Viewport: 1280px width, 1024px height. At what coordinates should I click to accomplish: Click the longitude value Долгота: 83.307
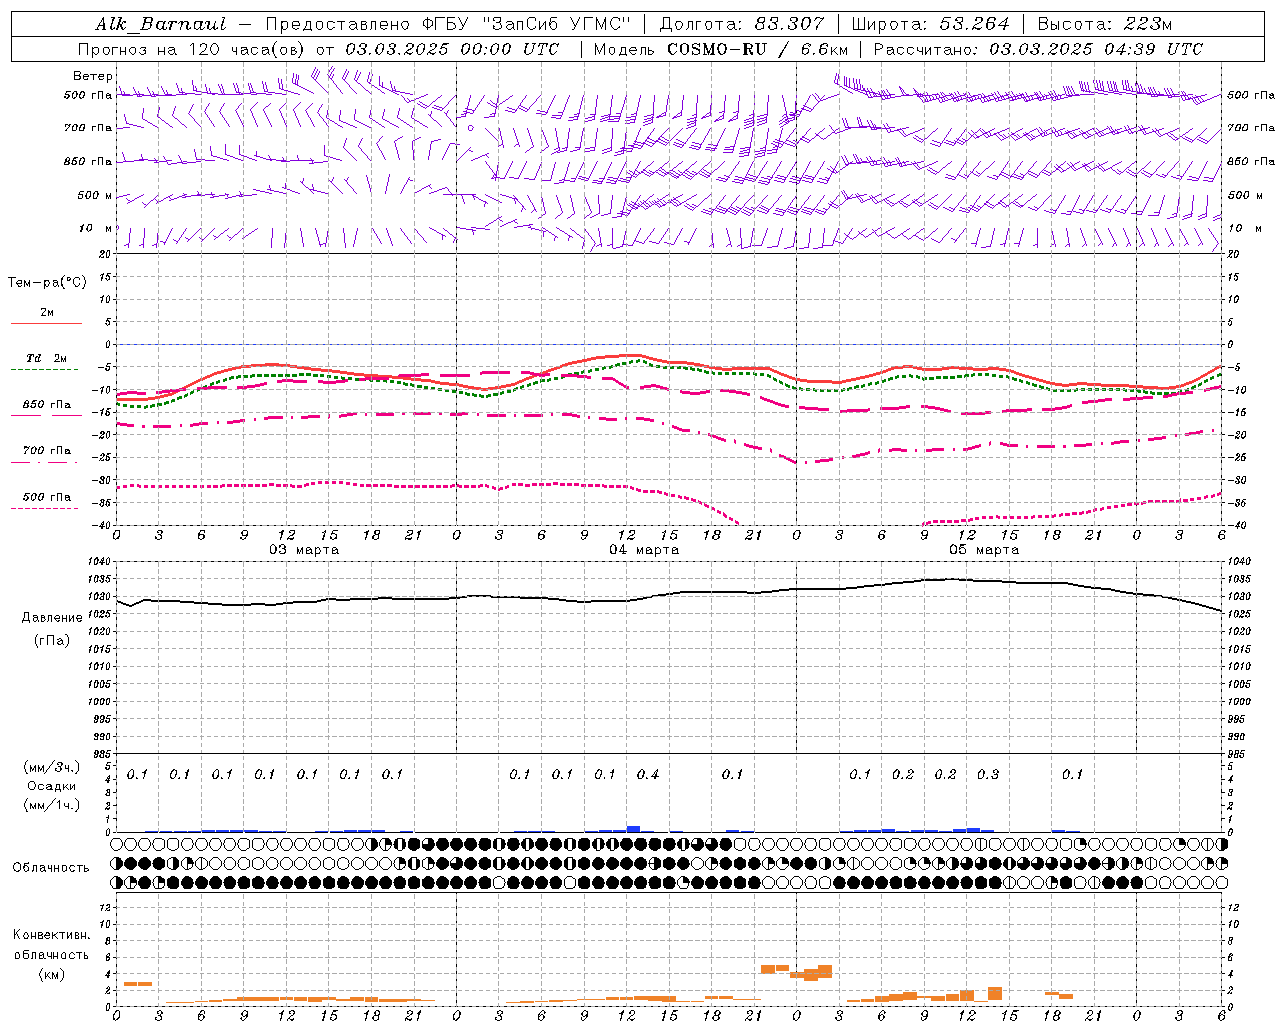click(742, 24)
